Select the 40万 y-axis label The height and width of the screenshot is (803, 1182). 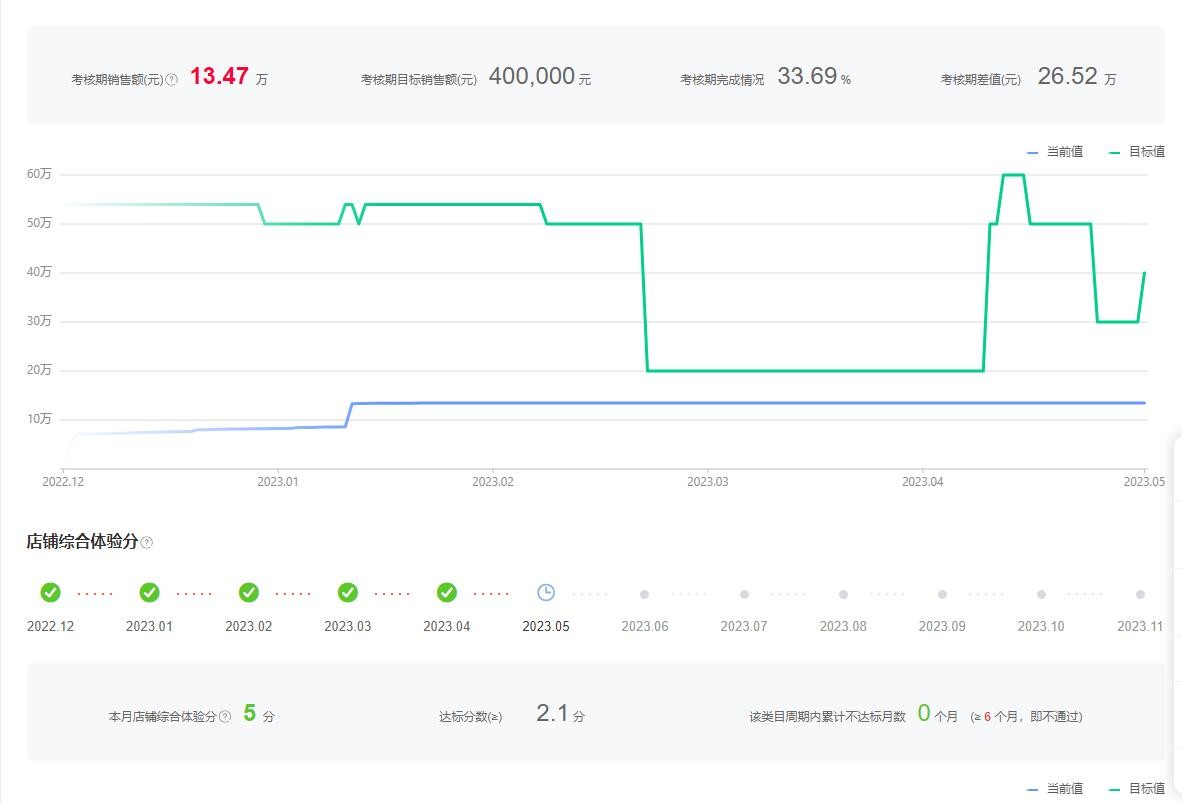[x=39, y=272]
